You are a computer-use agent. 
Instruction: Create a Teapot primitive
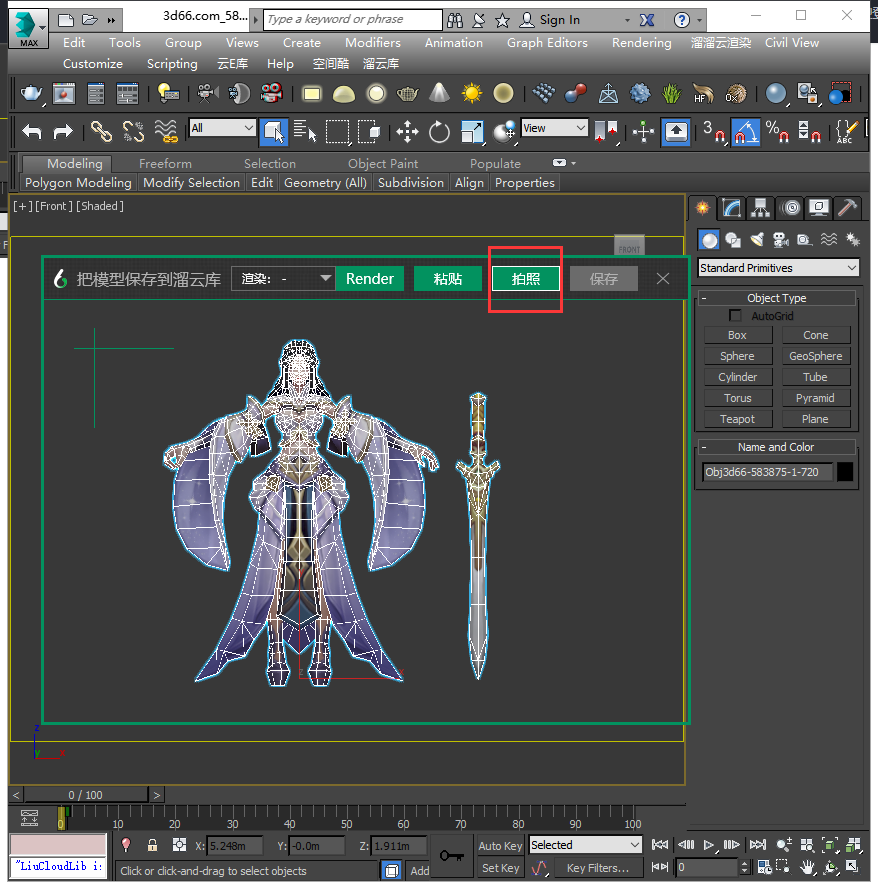pos(737,419)
